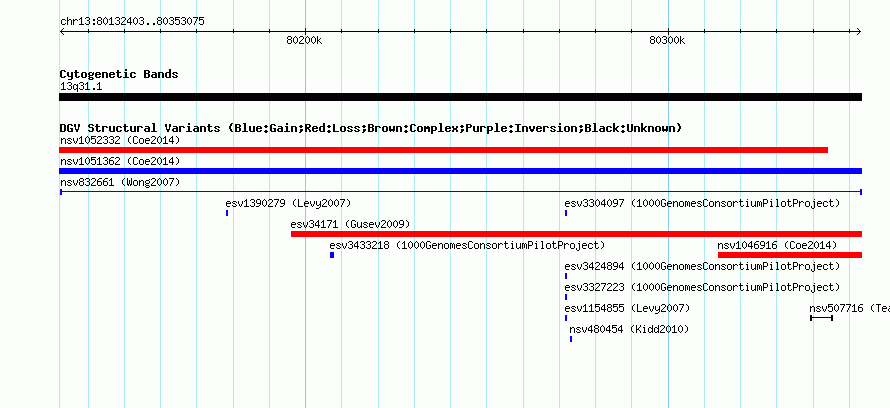Click the left arrowhead of the ruler
Viewport: 890px width, 408px height.
pyautogui.click(x=62, y=32)
